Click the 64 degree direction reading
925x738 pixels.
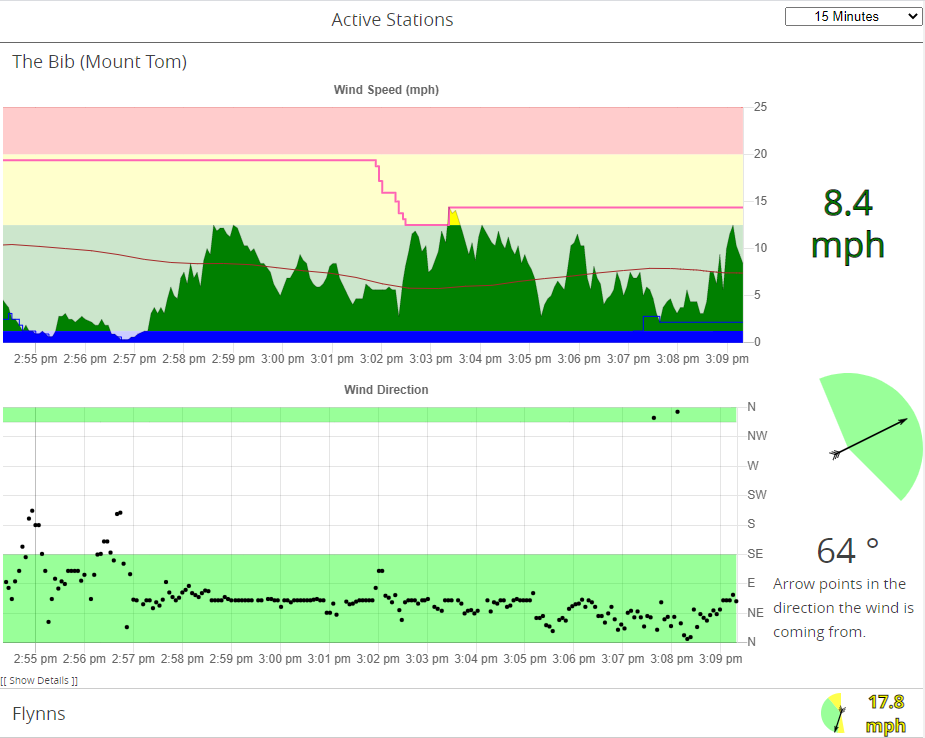(847, 550)
